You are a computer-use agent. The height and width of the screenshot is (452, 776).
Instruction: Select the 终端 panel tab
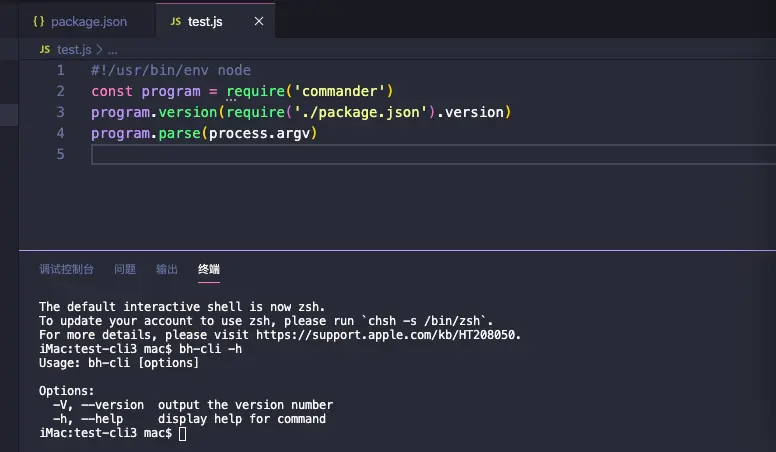(x=209, y=269)
